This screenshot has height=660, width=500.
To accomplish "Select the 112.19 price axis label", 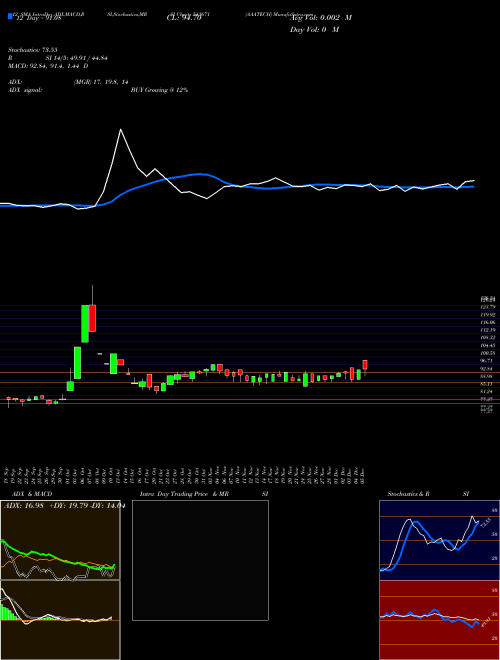I will point(487,330).
